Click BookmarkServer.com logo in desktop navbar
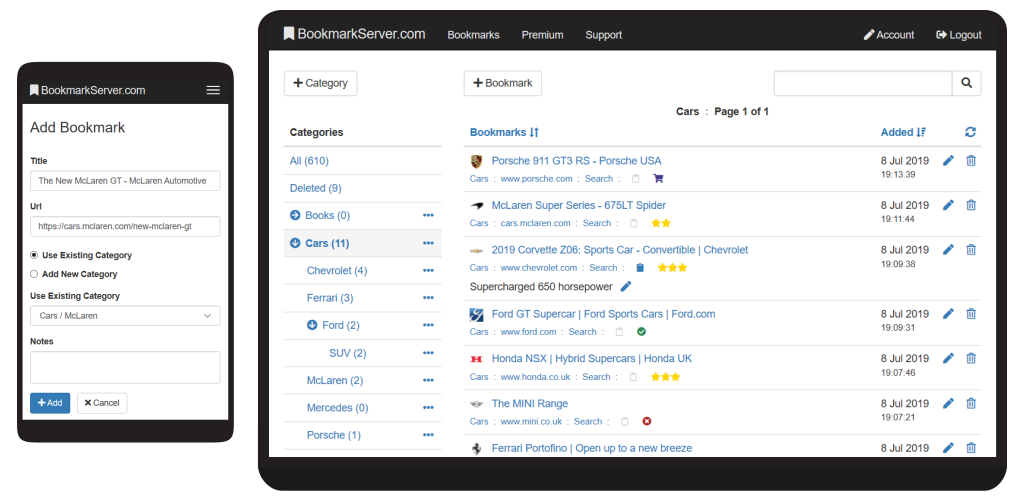Image resolution: width=1024 pixels, height=500 pixels. (355, 34)
